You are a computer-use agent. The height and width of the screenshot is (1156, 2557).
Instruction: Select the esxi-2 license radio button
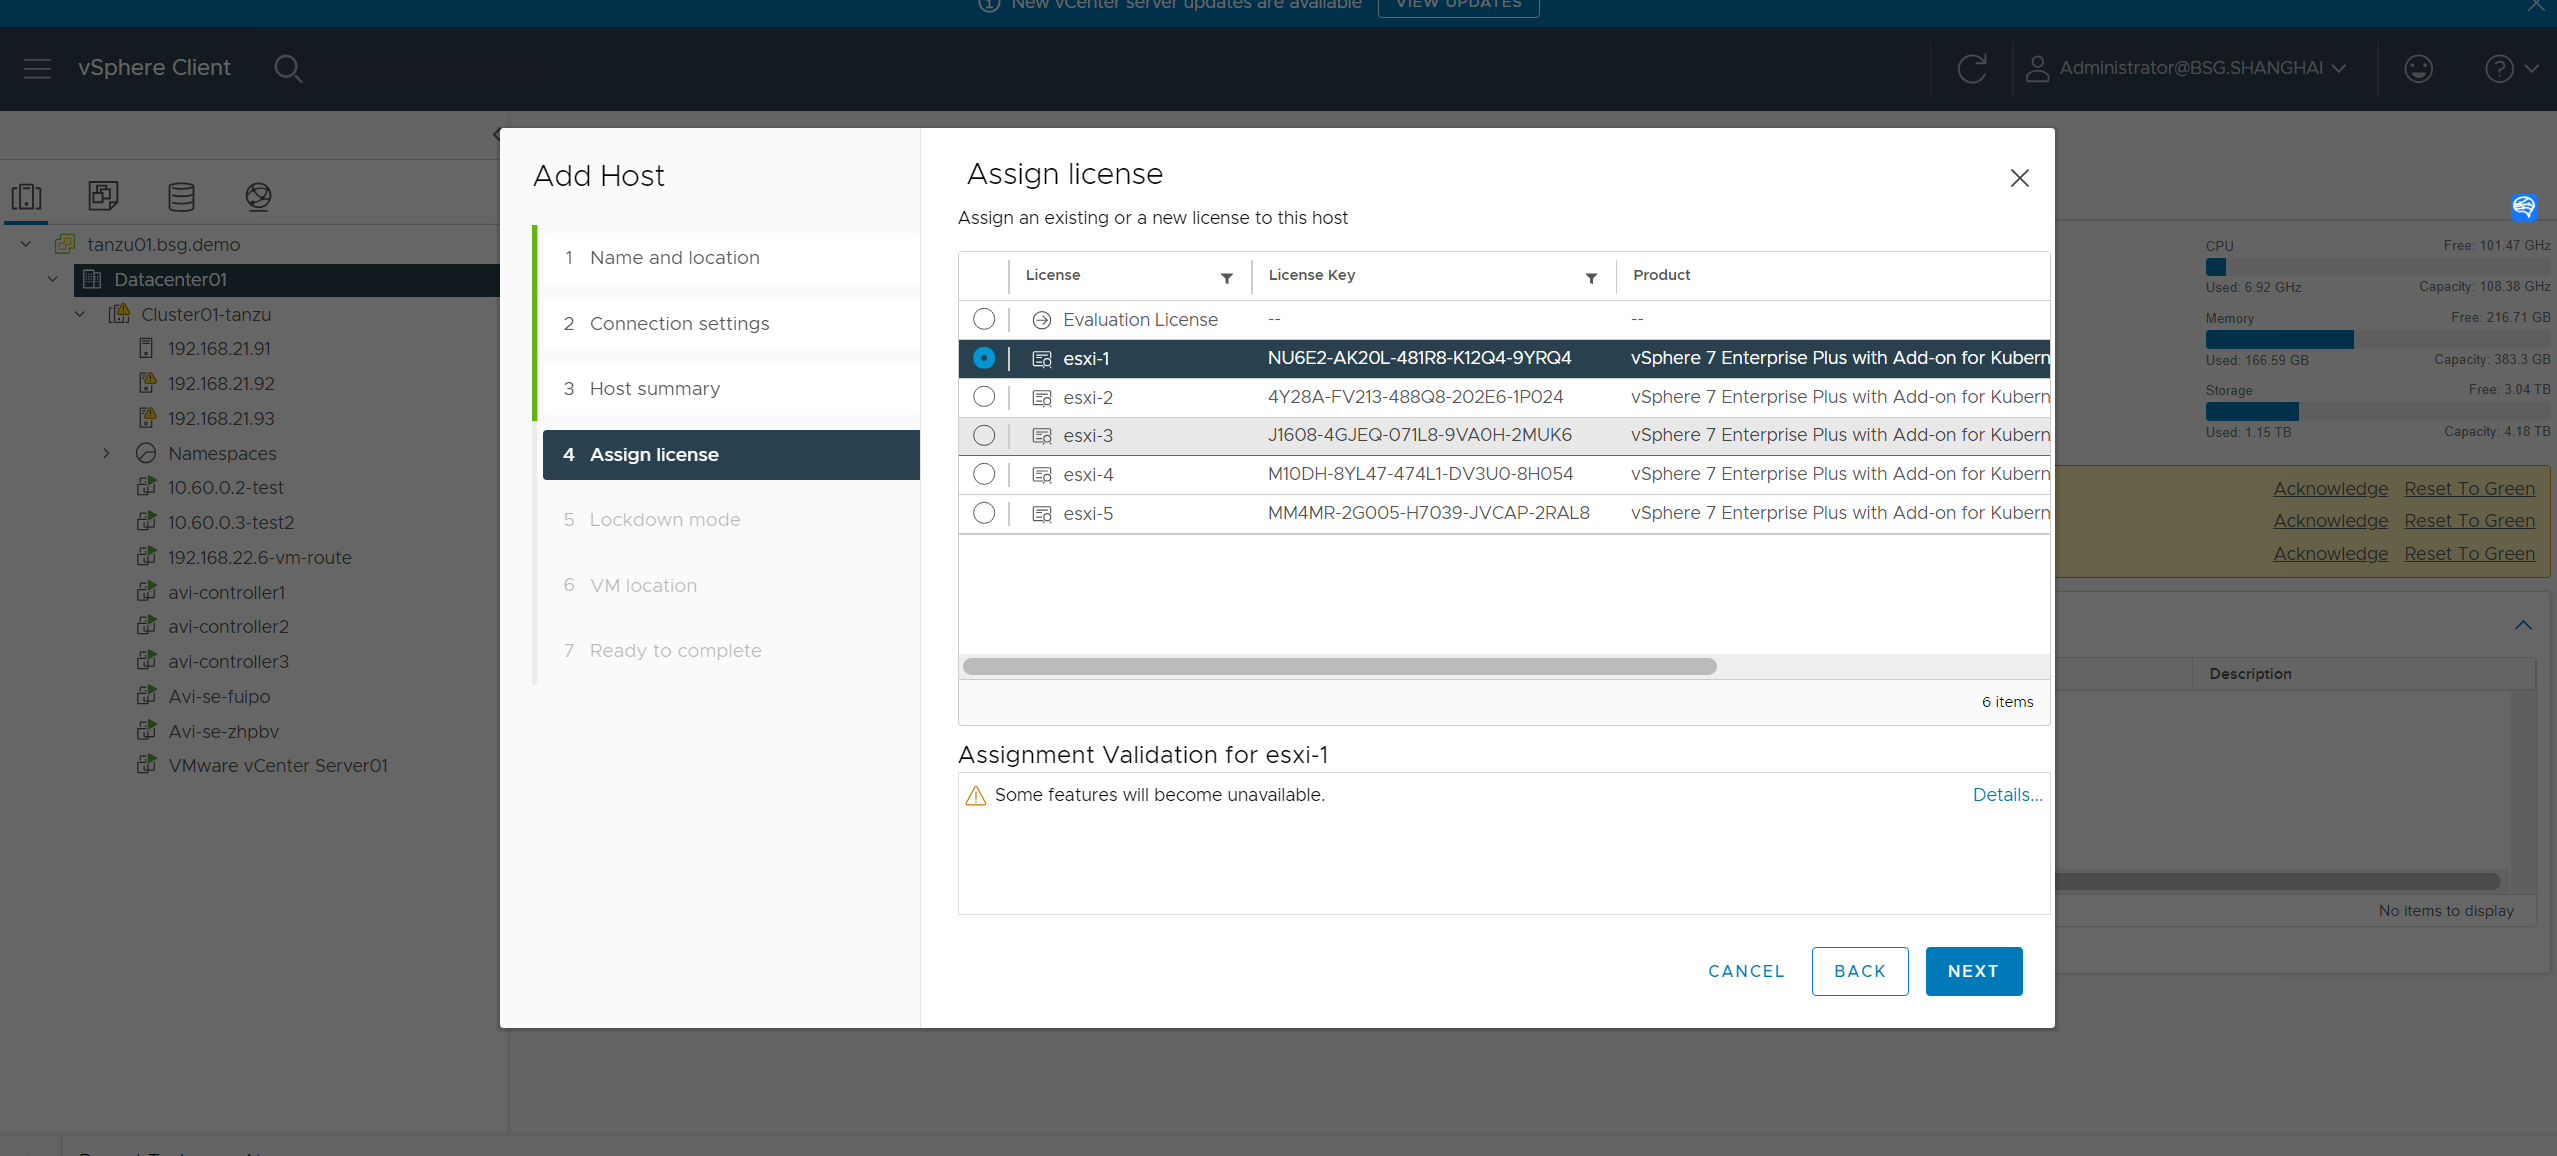pos(984,397)
